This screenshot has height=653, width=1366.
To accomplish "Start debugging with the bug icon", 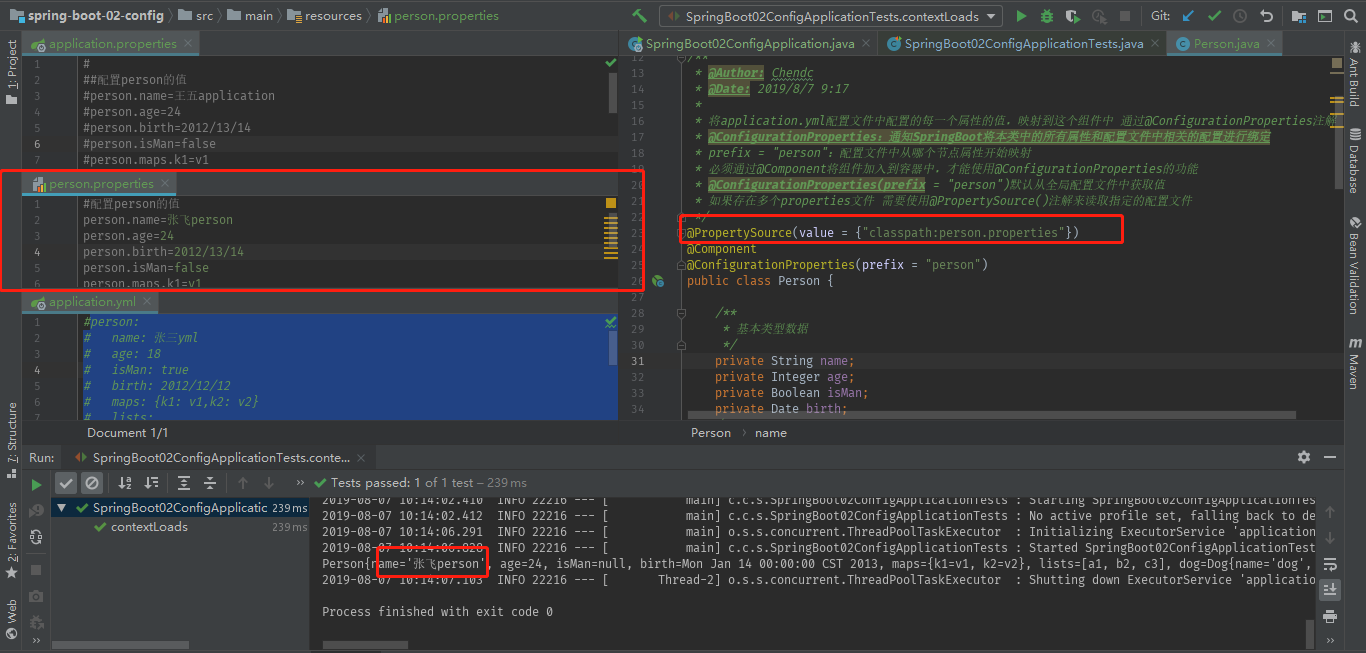I will click(1047, 16).
